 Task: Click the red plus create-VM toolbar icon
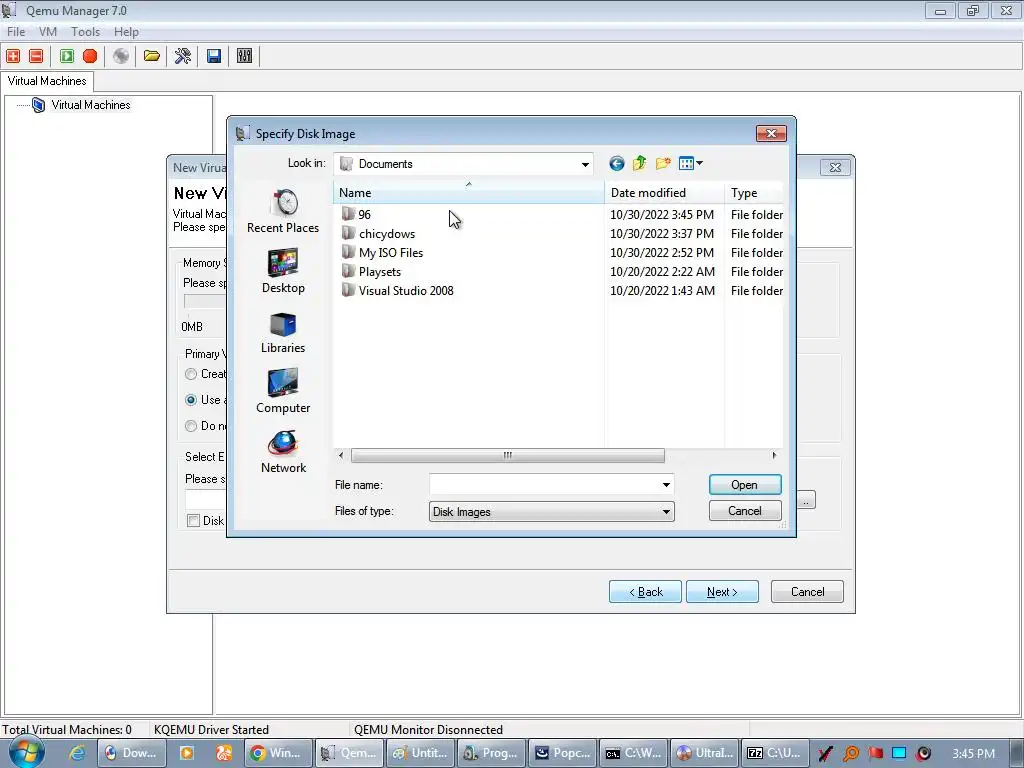click(x=13, y=56)
